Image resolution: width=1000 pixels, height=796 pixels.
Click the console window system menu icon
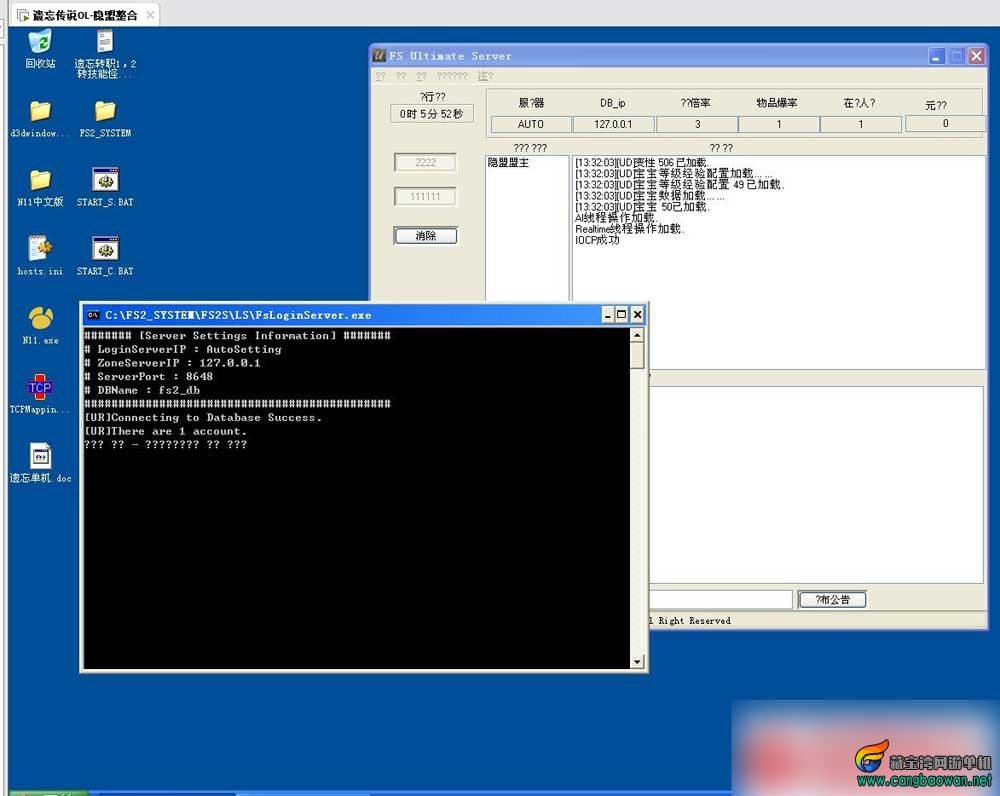click(93, 314)
